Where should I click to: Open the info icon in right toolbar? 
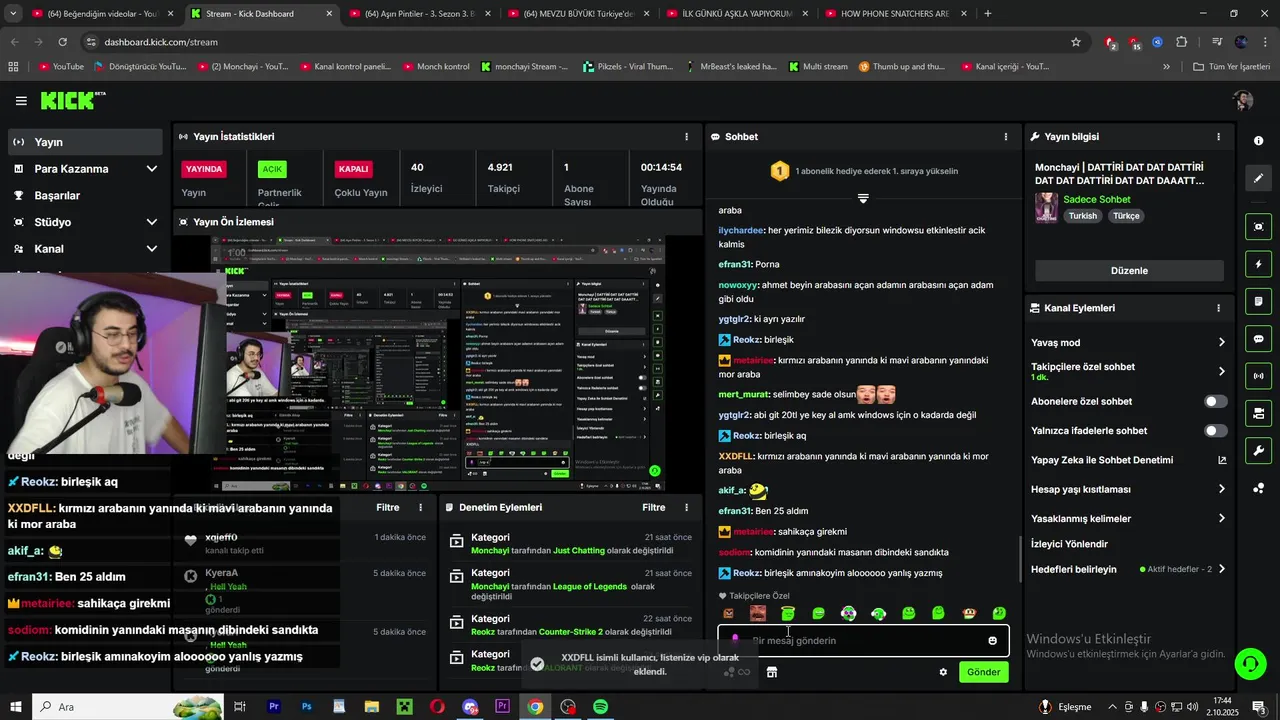[1258, 141]
